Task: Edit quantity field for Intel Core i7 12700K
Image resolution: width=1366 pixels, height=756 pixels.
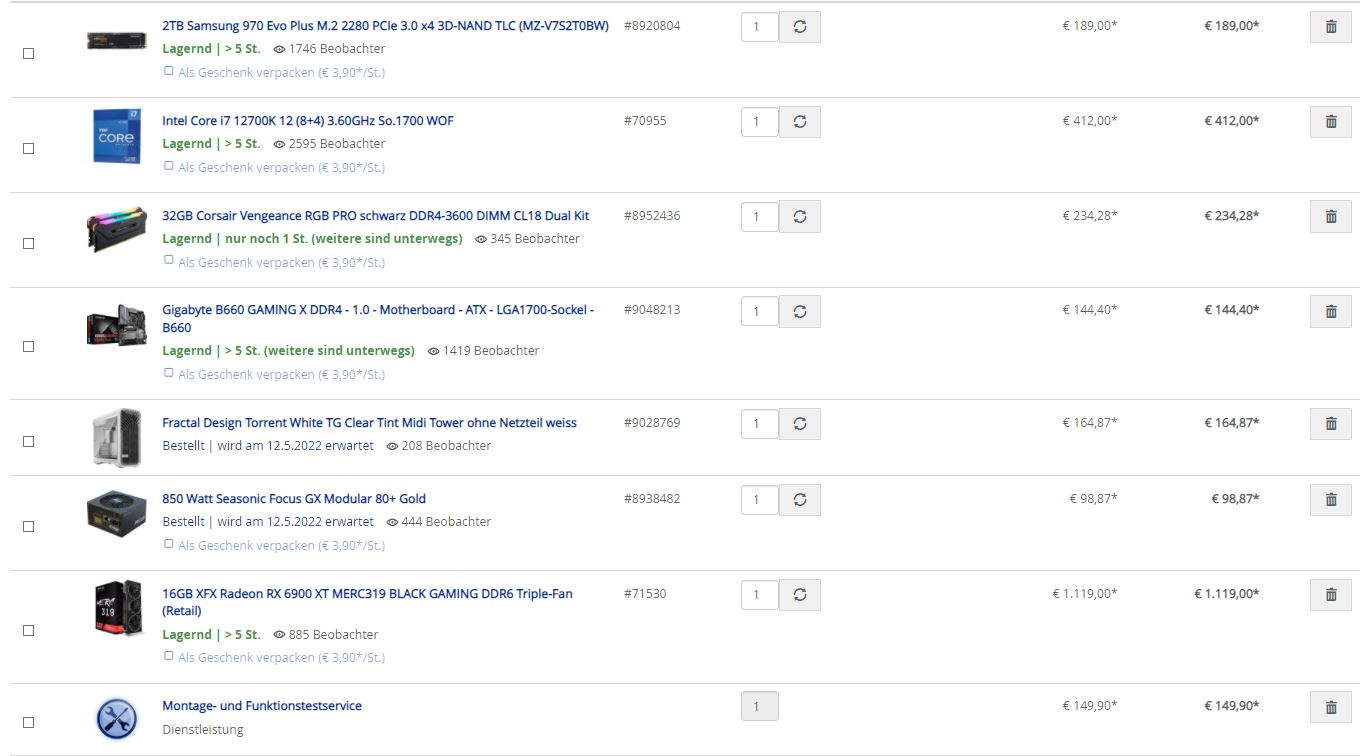Action: pos(759,122)
